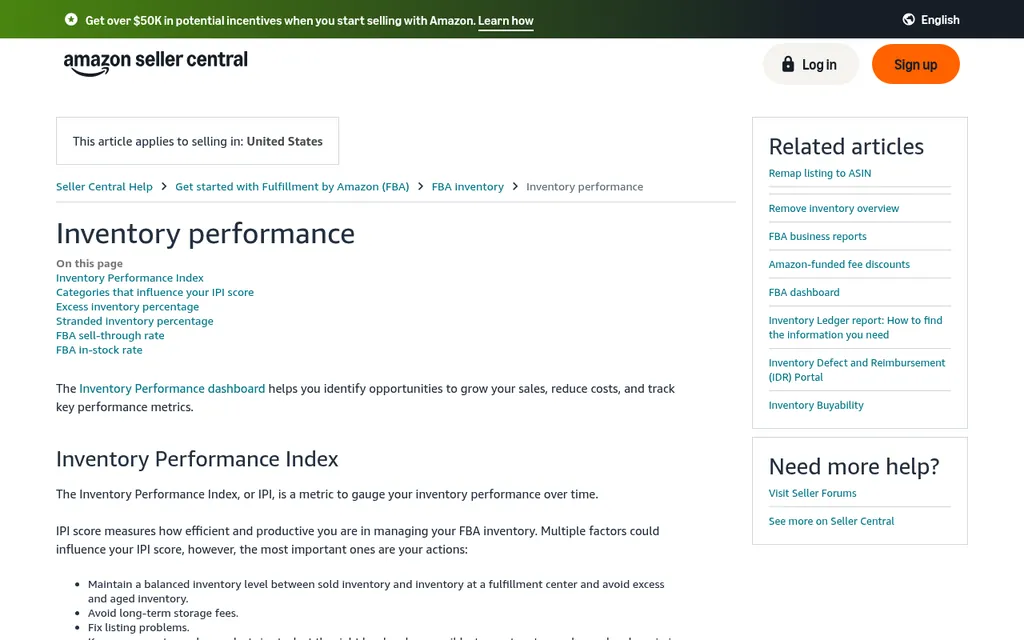Jump to FBA in-stock rate section
1024x640 pixels.
[99, 349]
